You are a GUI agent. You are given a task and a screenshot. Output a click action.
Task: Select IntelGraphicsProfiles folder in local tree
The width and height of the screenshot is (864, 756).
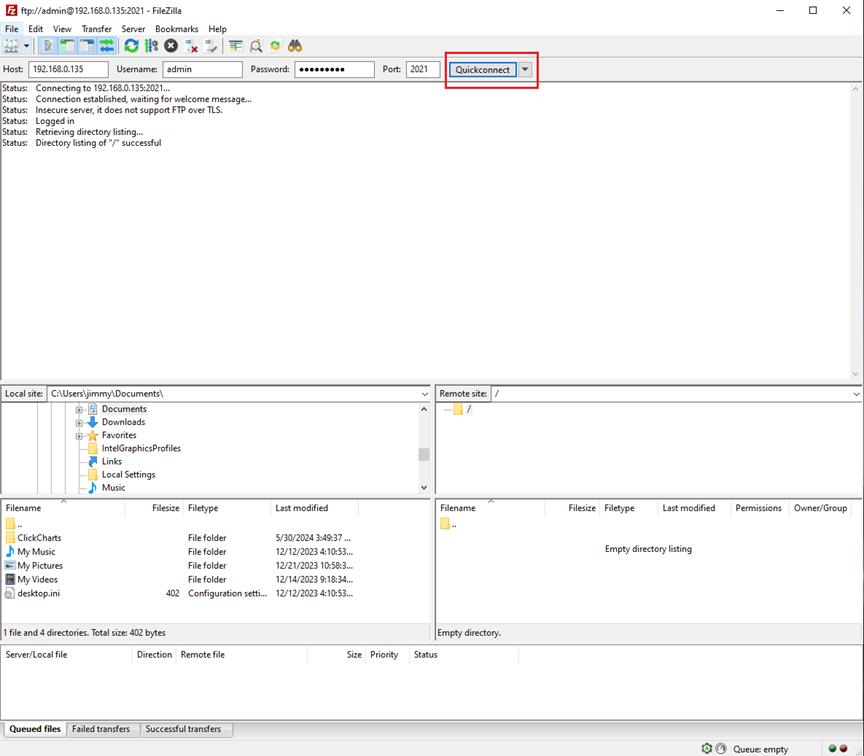141,449
